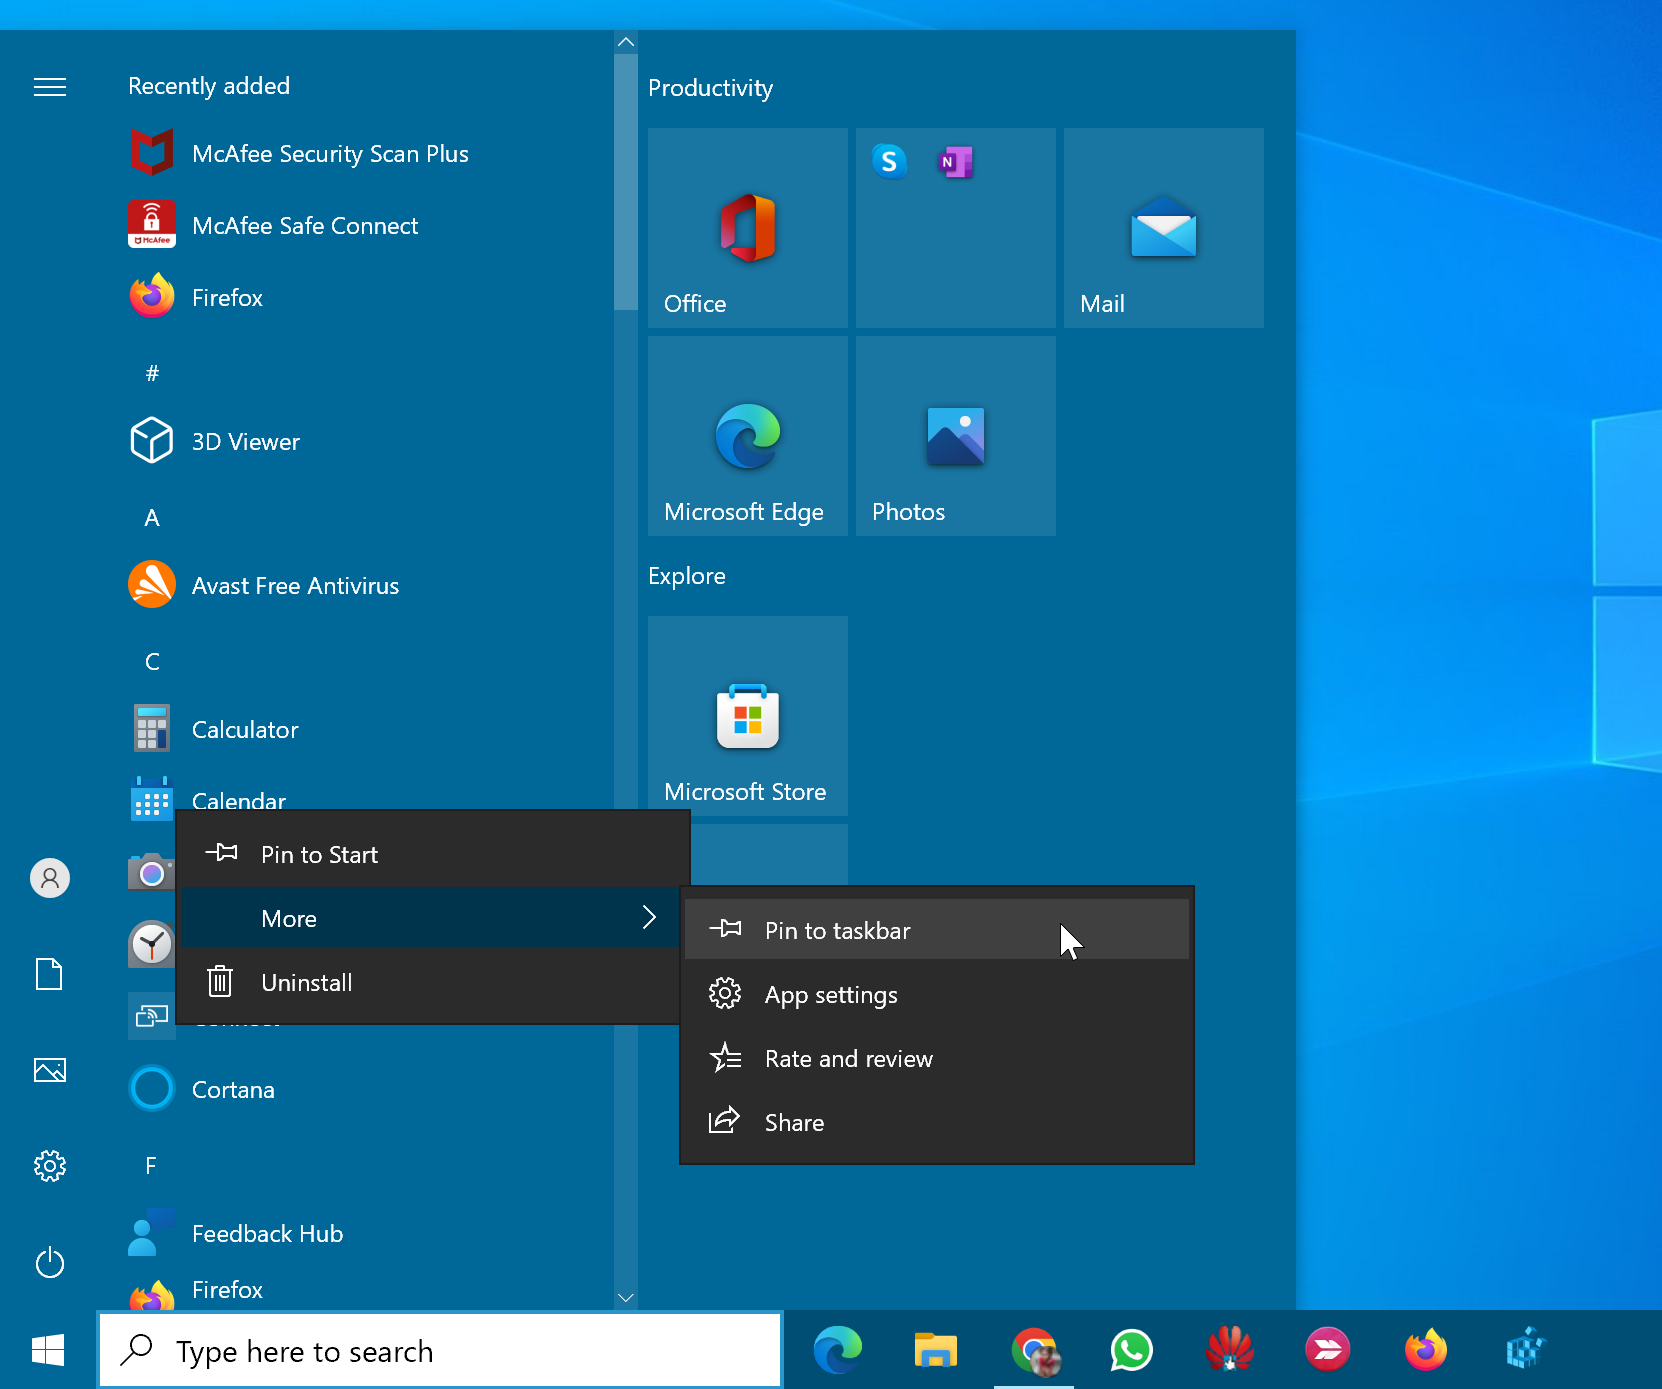
Task: Choose Pin to Start from context menu
Action: pyautogui.click(x=319, y=855)
